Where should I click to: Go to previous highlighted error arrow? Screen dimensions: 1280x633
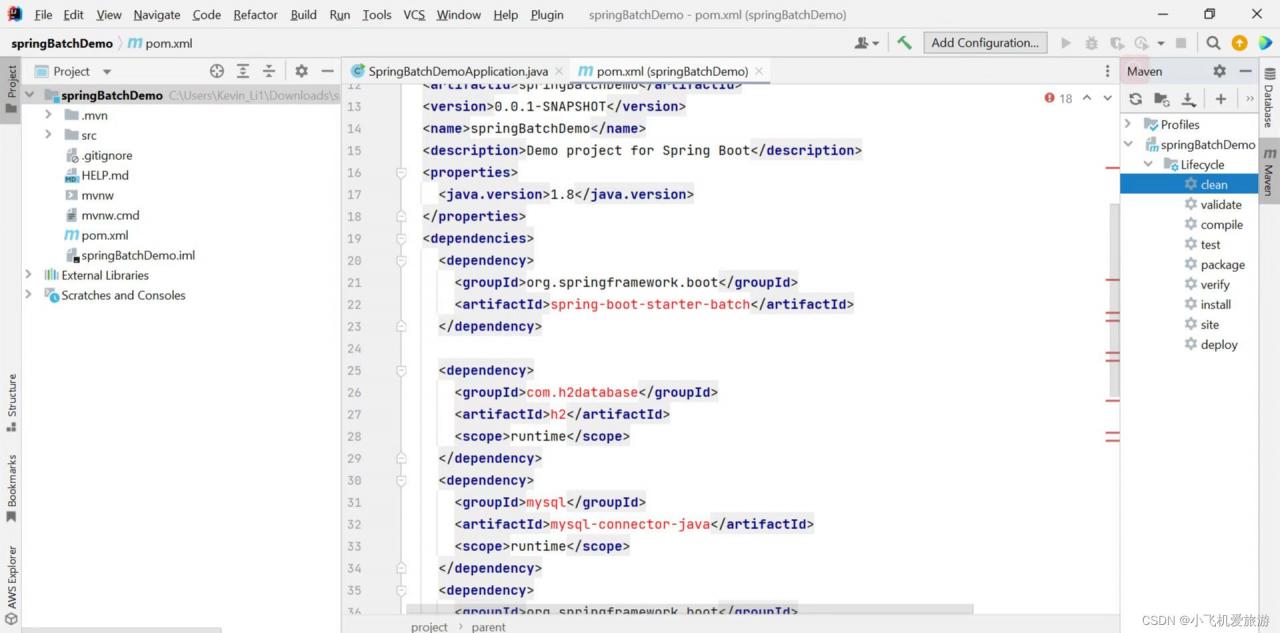click(x=1087, y=98)
